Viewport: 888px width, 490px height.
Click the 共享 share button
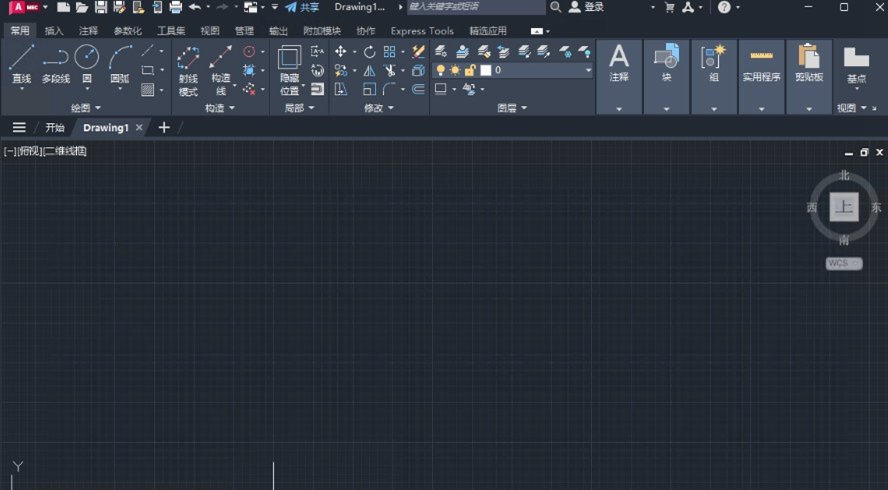tap(302, 7)
